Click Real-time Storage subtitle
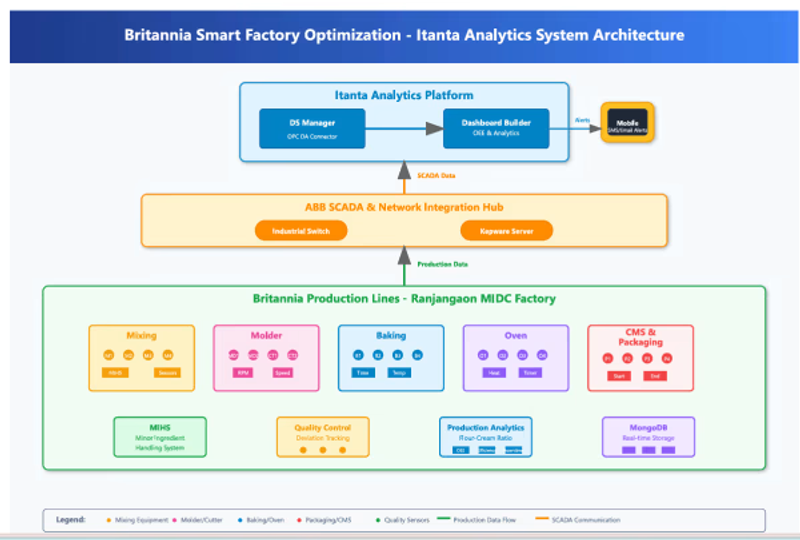The image size is (800, 540). [x=648, y=438]
